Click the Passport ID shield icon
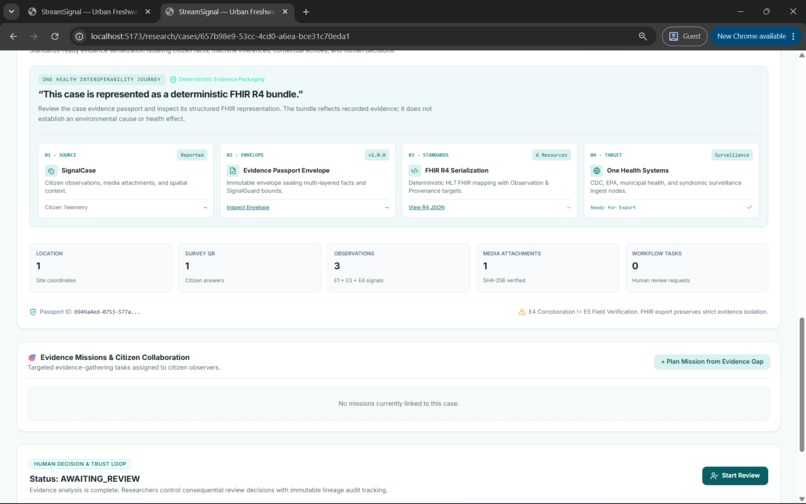The width and height of the screenshot is (806, 504). 33,312
